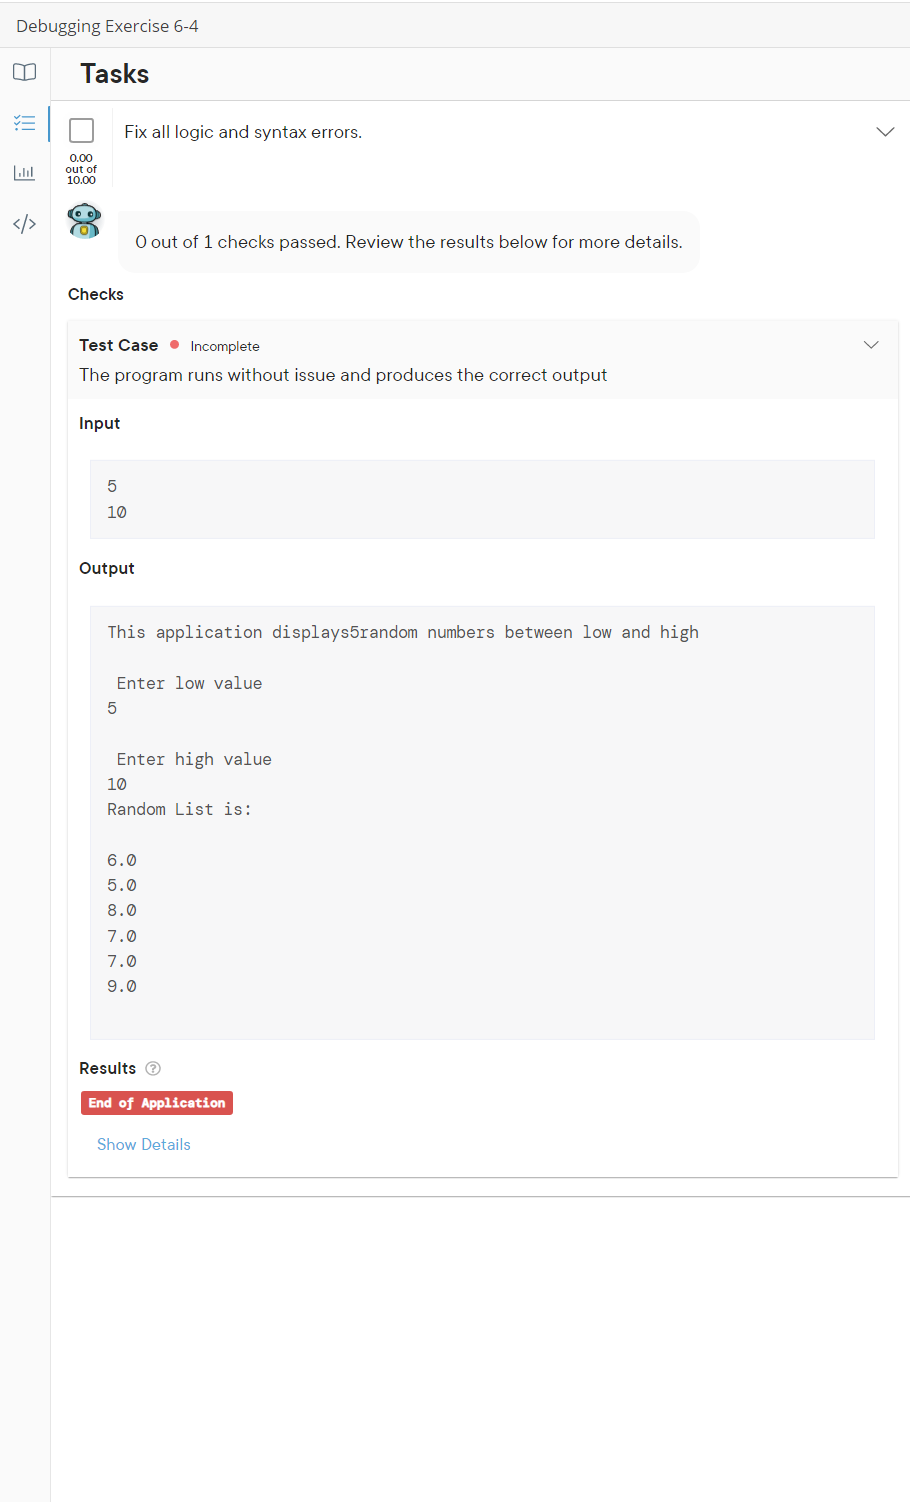Show Details for the test results

pyautogui.click(x=143, y=1144)
